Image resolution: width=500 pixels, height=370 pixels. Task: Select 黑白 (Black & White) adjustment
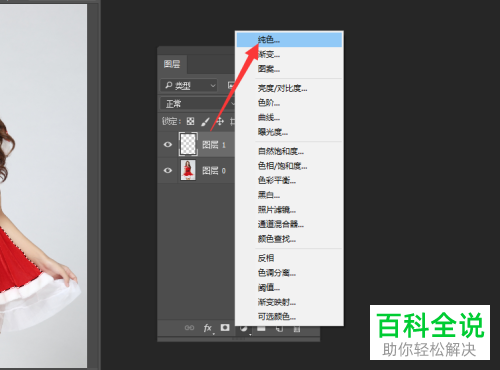click(x=289, y=195)
